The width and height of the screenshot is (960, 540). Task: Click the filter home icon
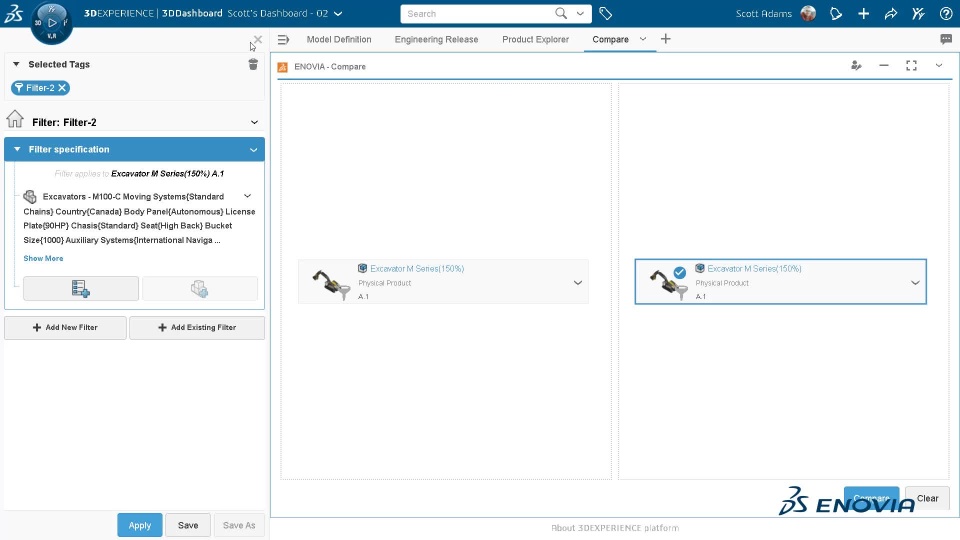coord(15,119)
